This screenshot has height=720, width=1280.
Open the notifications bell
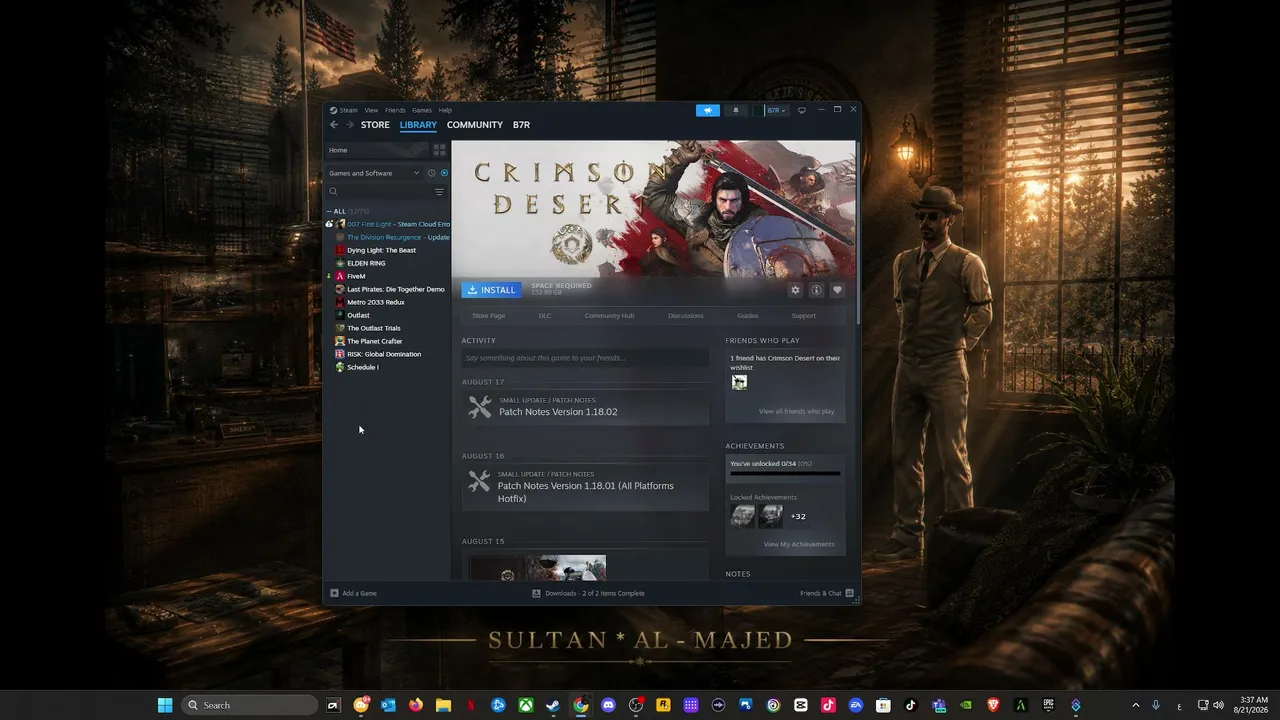coord(736,110)
